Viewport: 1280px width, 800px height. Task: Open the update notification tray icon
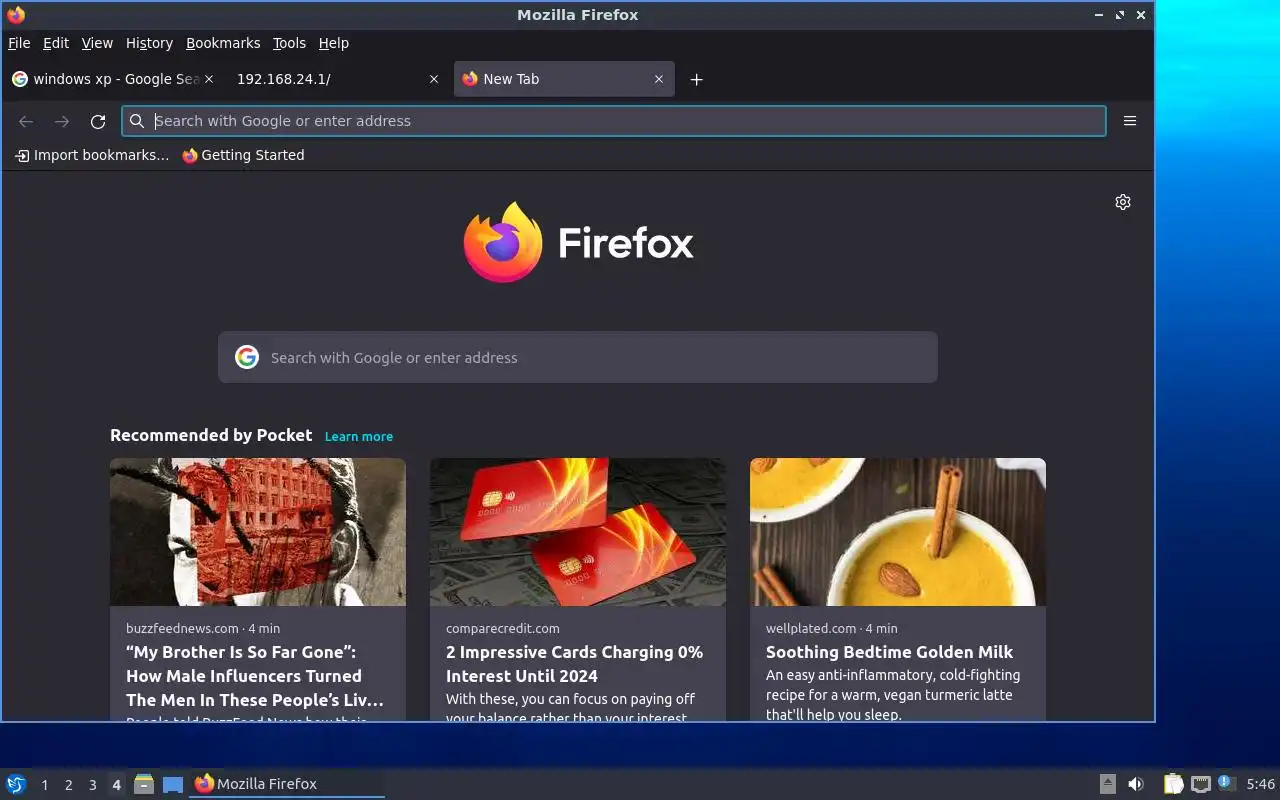(1227, 783)
